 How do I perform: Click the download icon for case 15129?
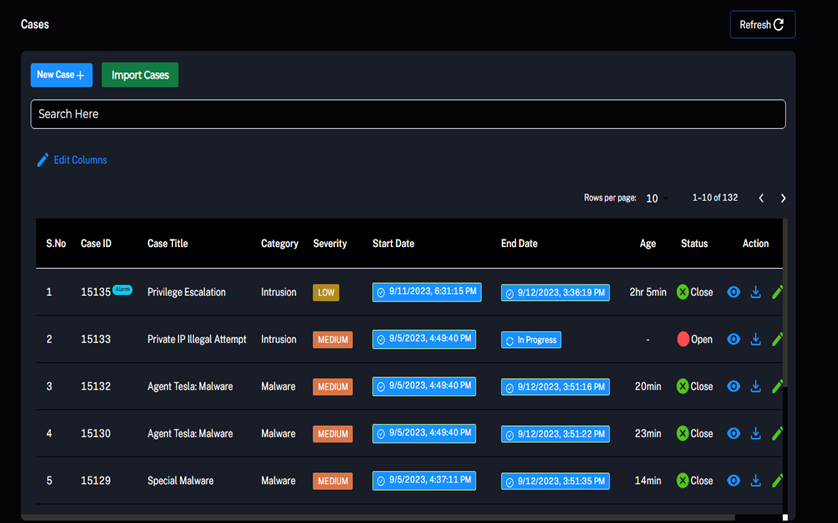[x=756, y=481]
